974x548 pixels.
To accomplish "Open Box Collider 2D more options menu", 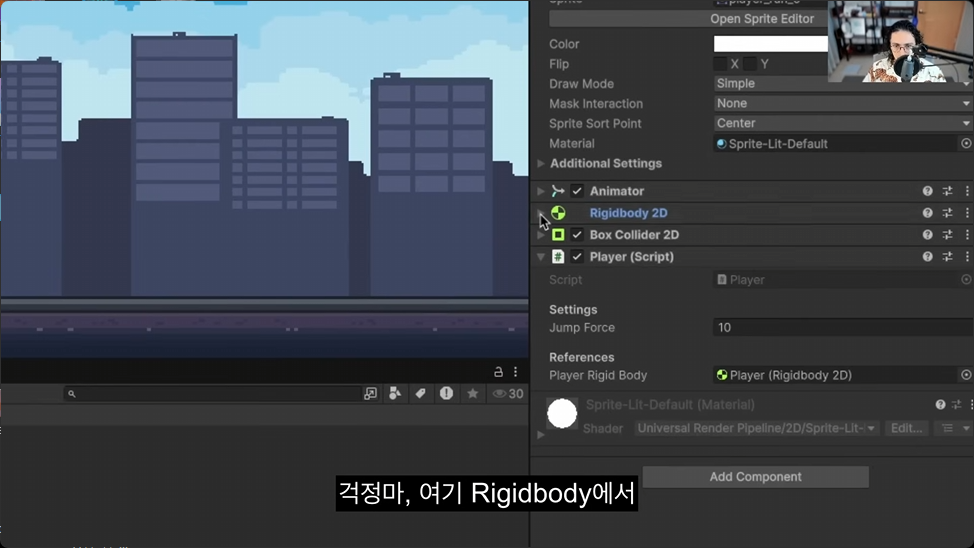I will 967,235.
